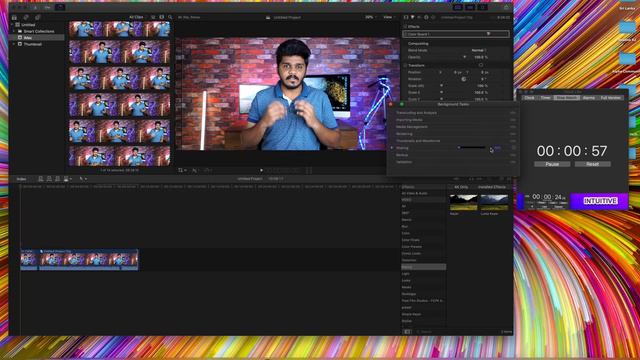Select the Keyer effect thumbnail
640x360 pixels.
[463, 202]
